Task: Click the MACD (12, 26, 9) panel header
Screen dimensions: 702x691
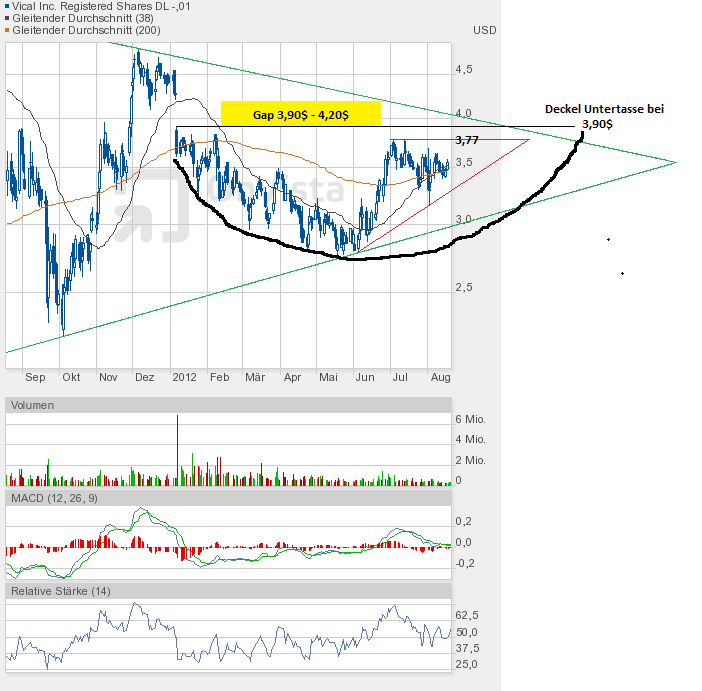Action: click(x=53, y=497)
